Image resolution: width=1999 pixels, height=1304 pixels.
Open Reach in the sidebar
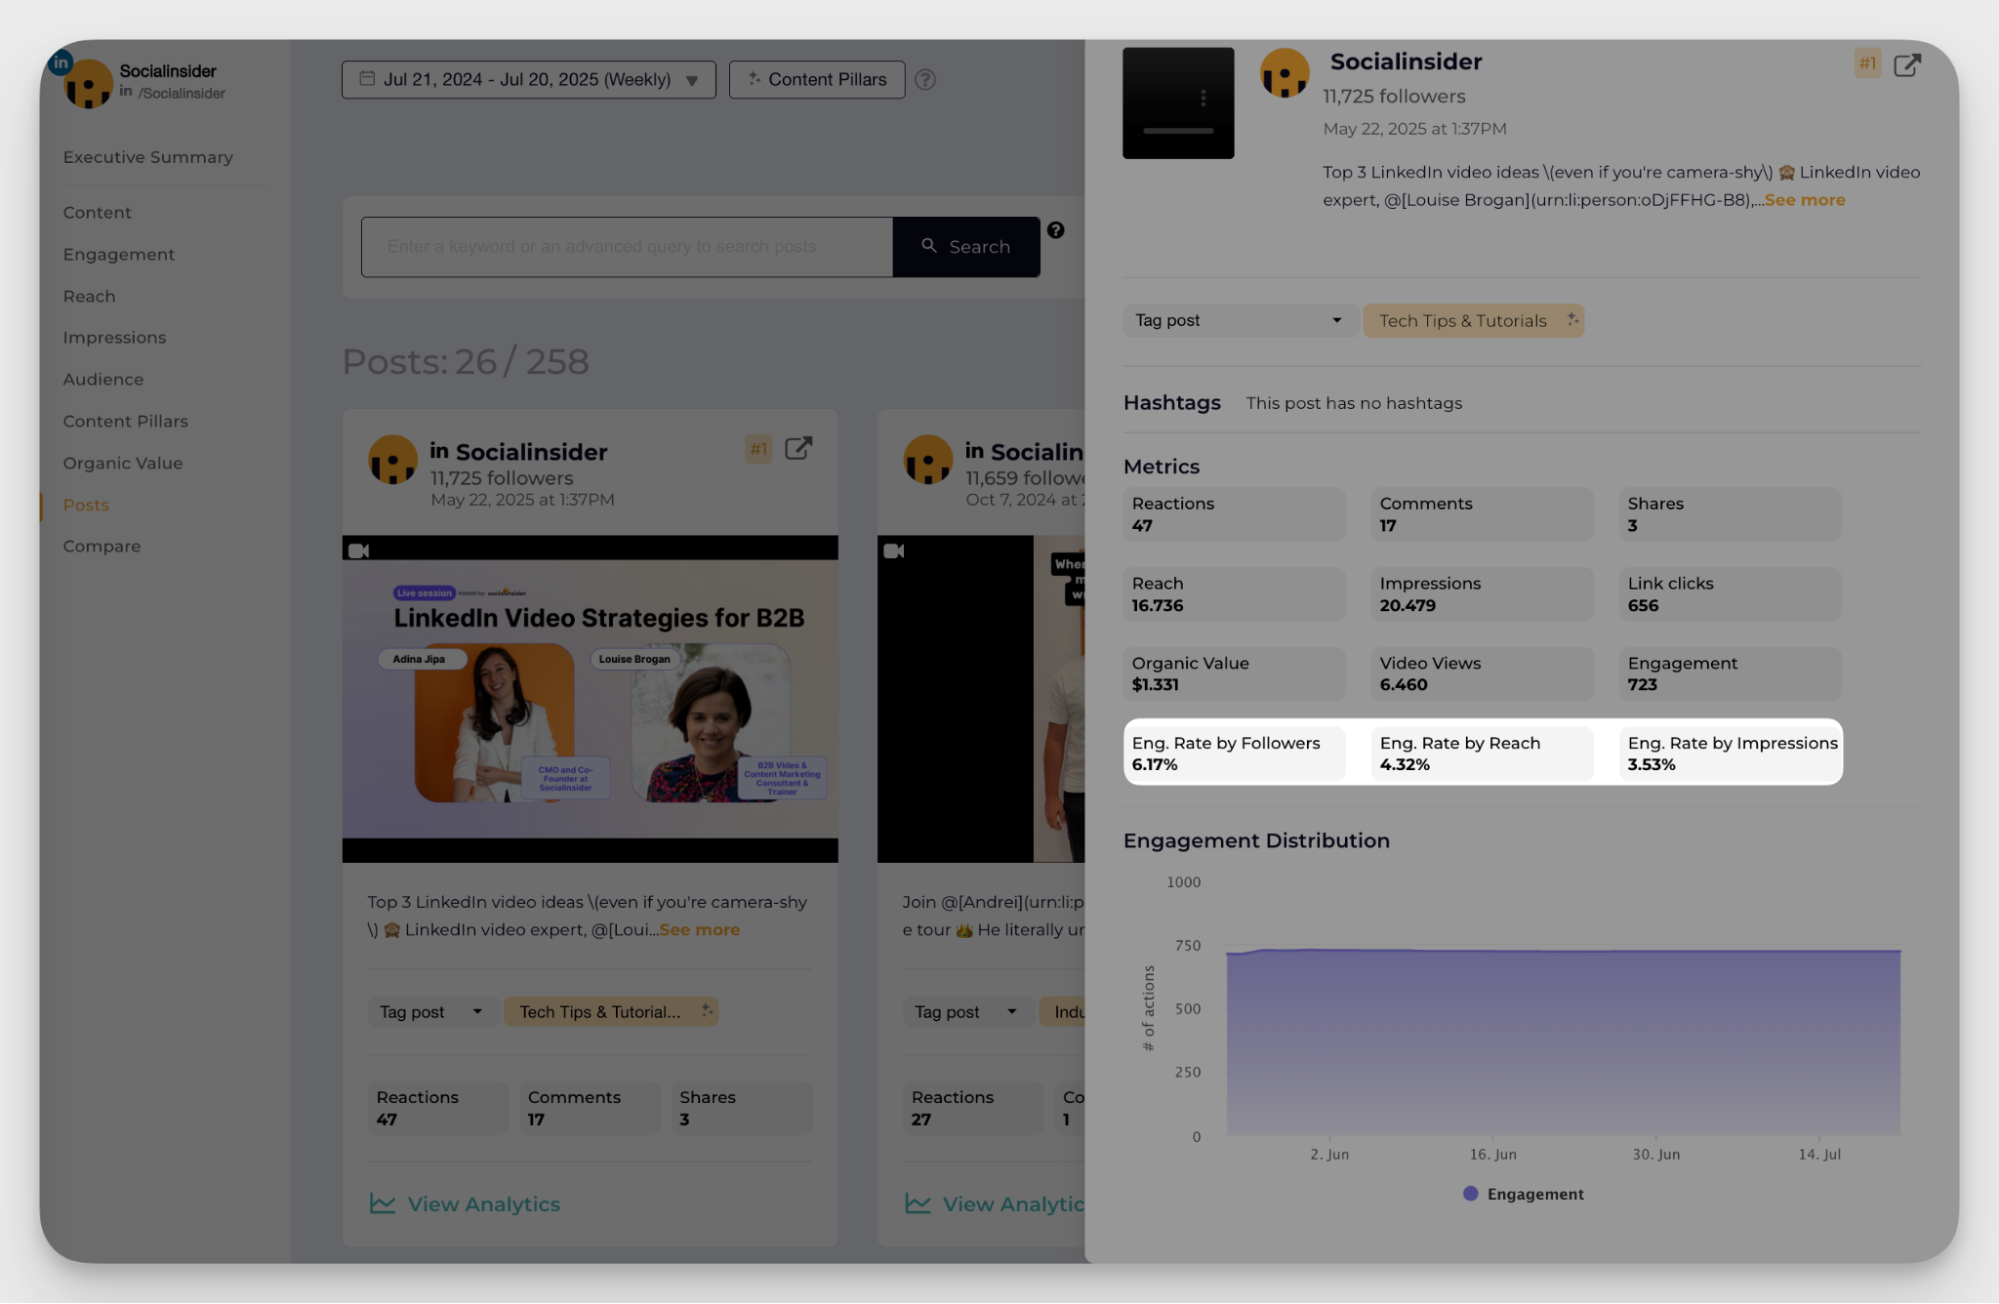tap(89, 296)
